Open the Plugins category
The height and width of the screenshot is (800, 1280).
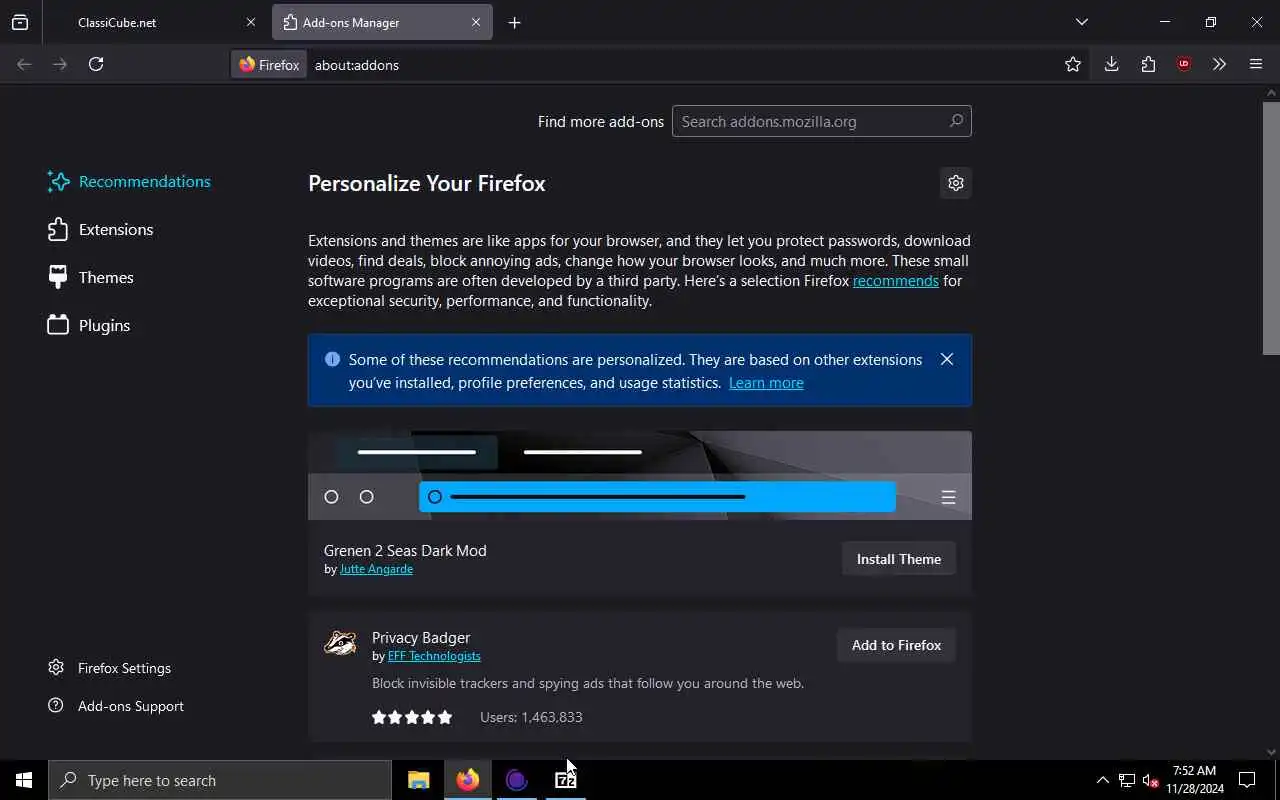coord(90,325)
